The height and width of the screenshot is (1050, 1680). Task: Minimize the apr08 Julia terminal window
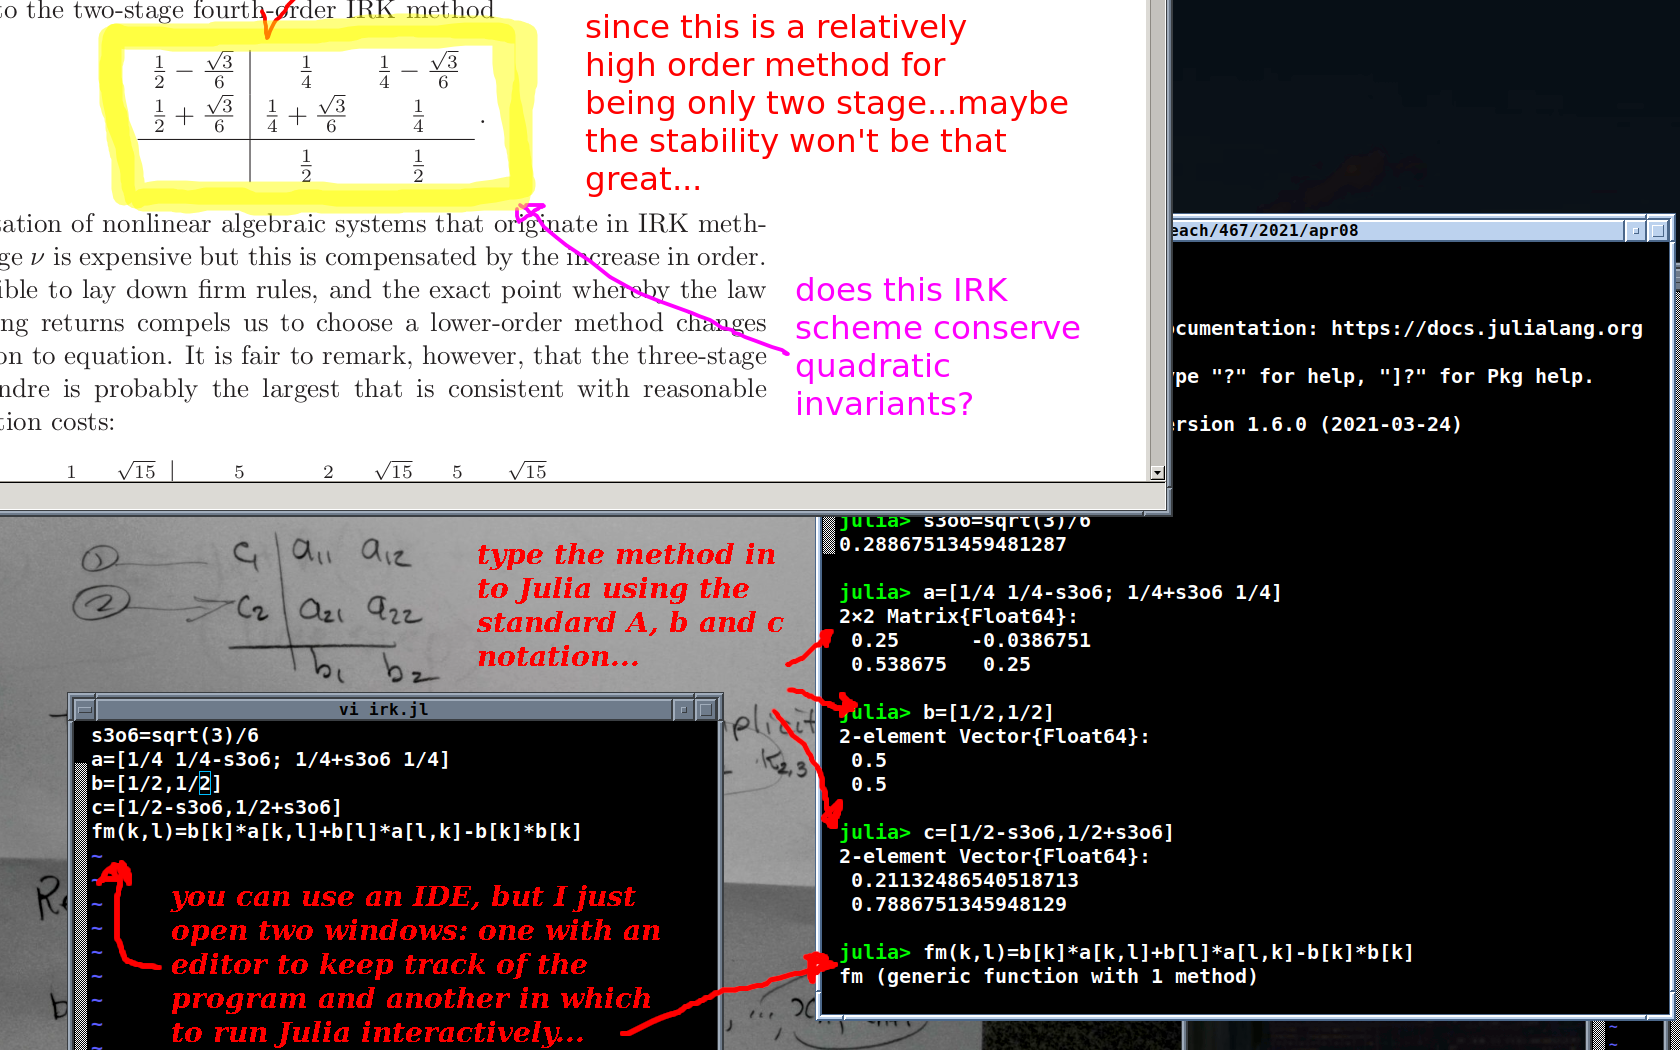[1636, 230]
